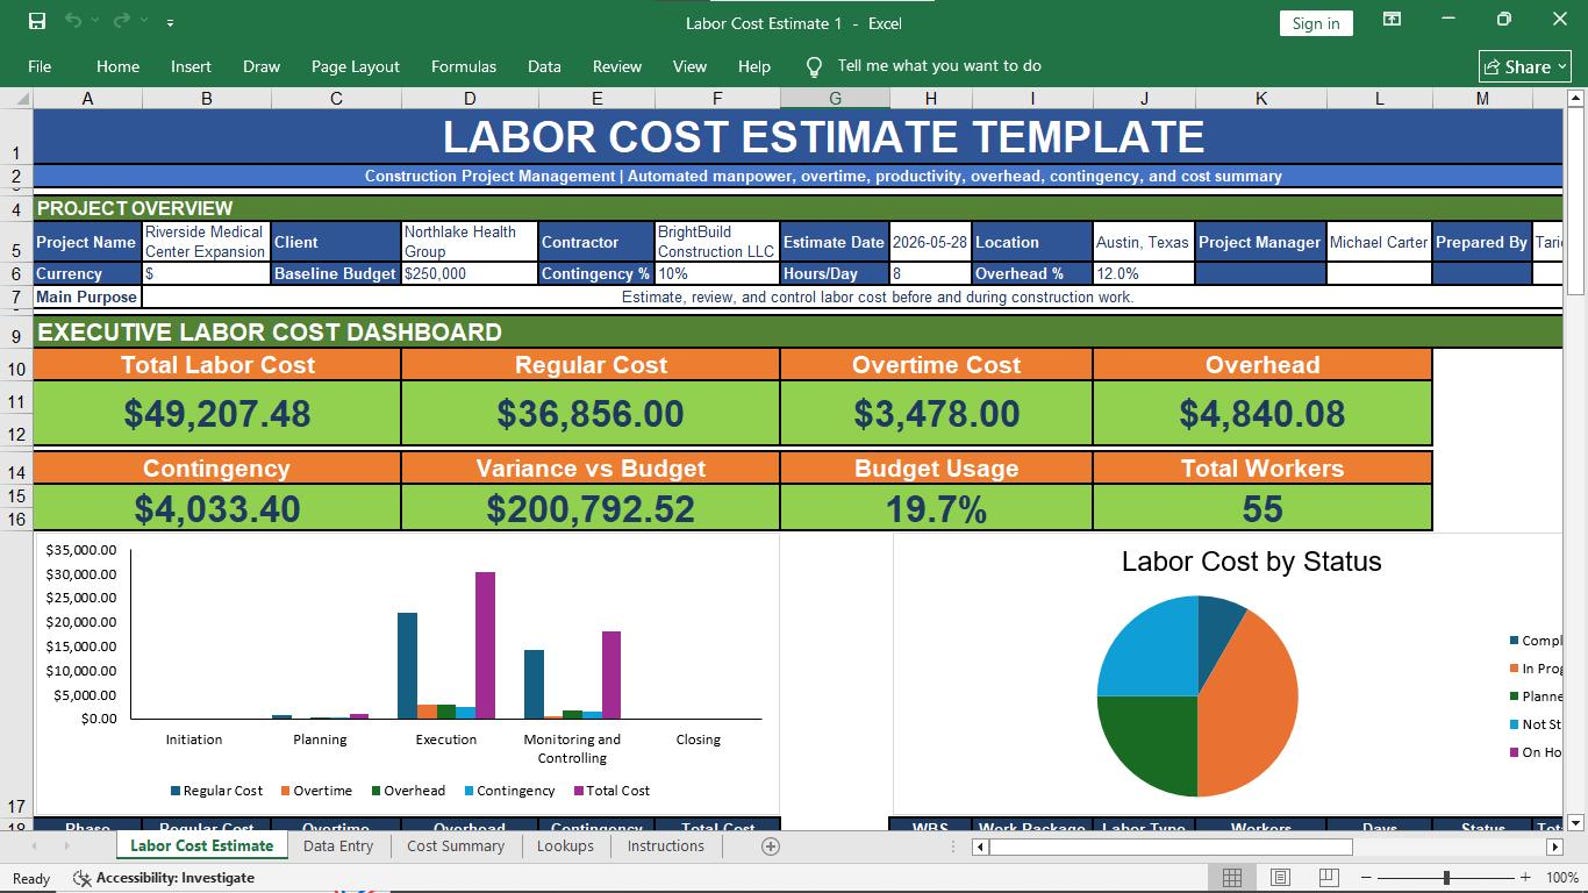1588x893 pixels.
Task: Open the Home ribbon tab
Action: pyautogui.click(x=118, y=66)
